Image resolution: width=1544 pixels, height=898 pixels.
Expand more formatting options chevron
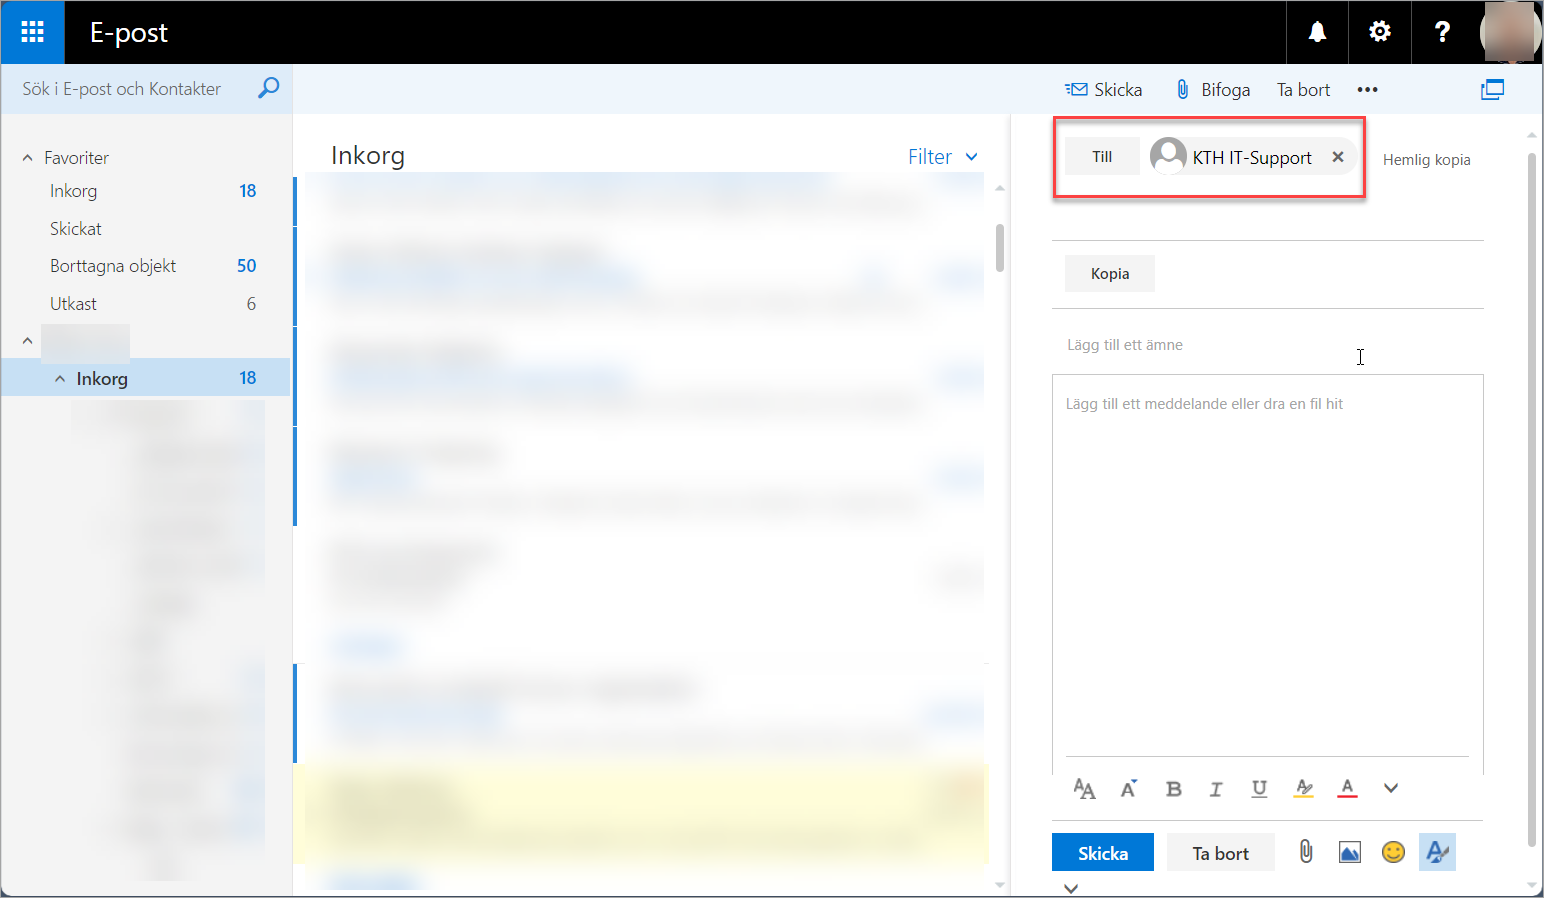point(1391,789)
